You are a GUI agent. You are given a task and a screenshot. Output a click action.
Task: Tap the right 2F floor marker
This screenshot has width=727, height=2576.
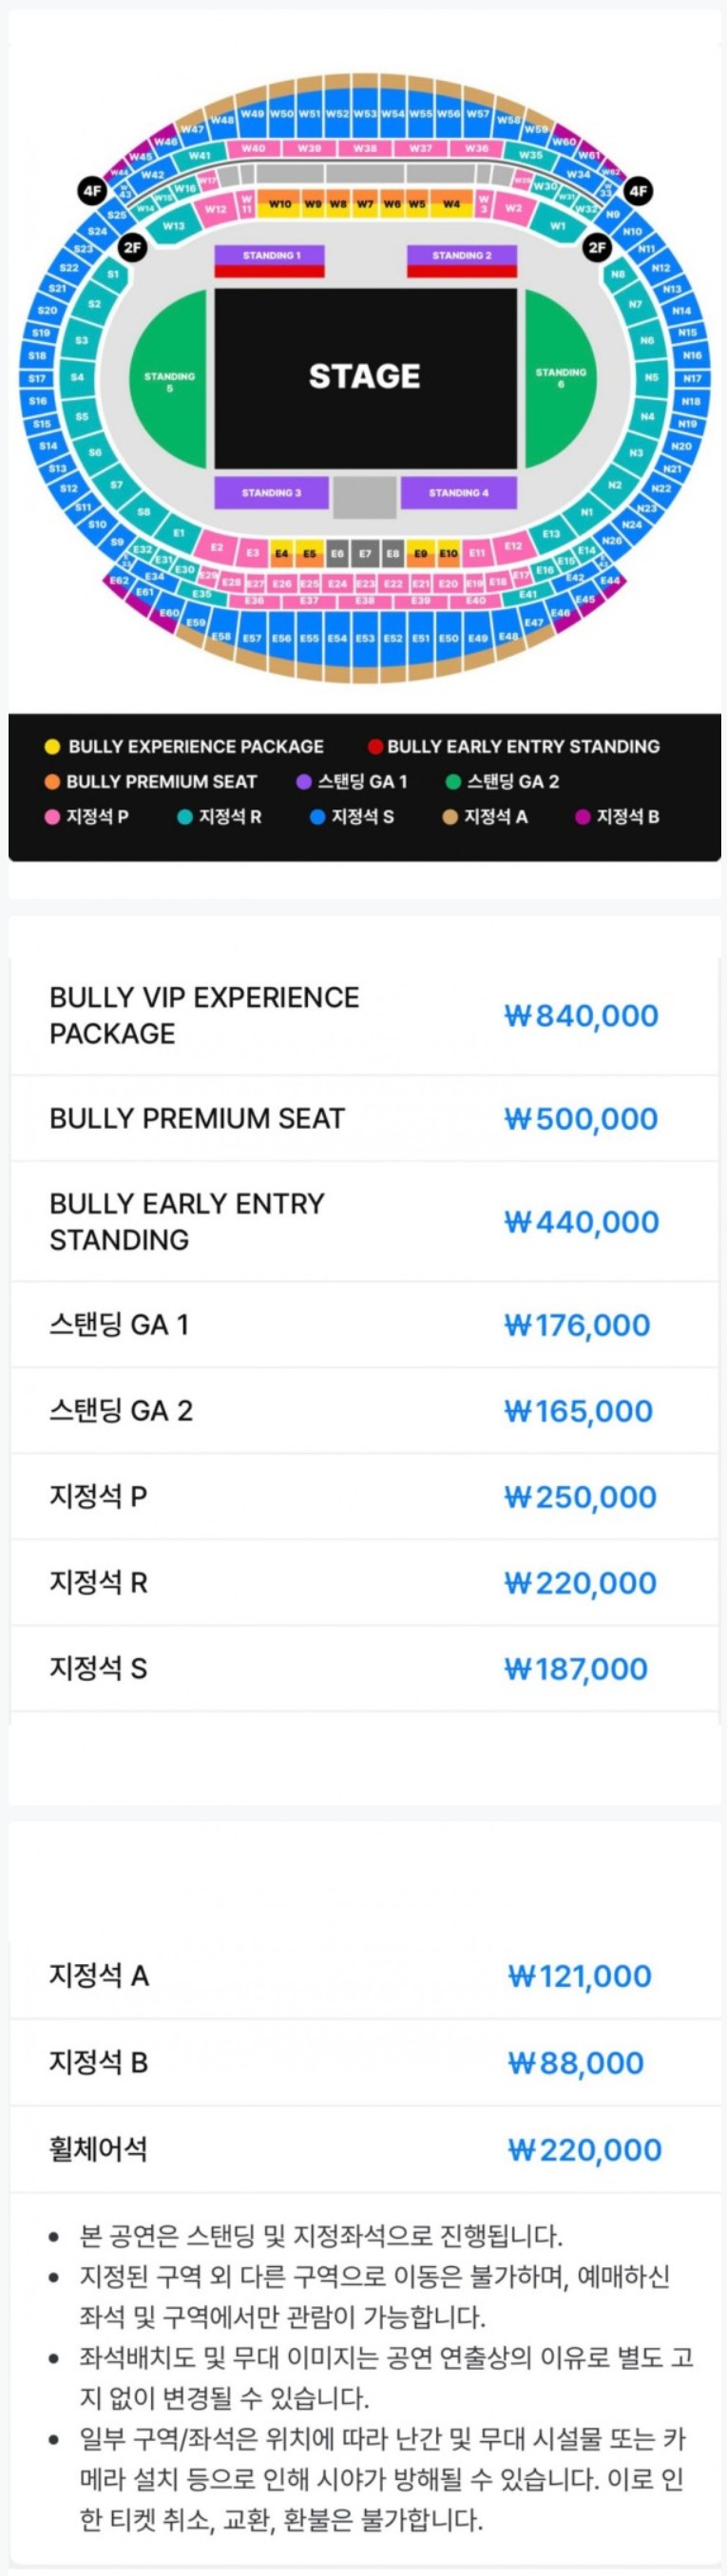(x=597, y=247)
